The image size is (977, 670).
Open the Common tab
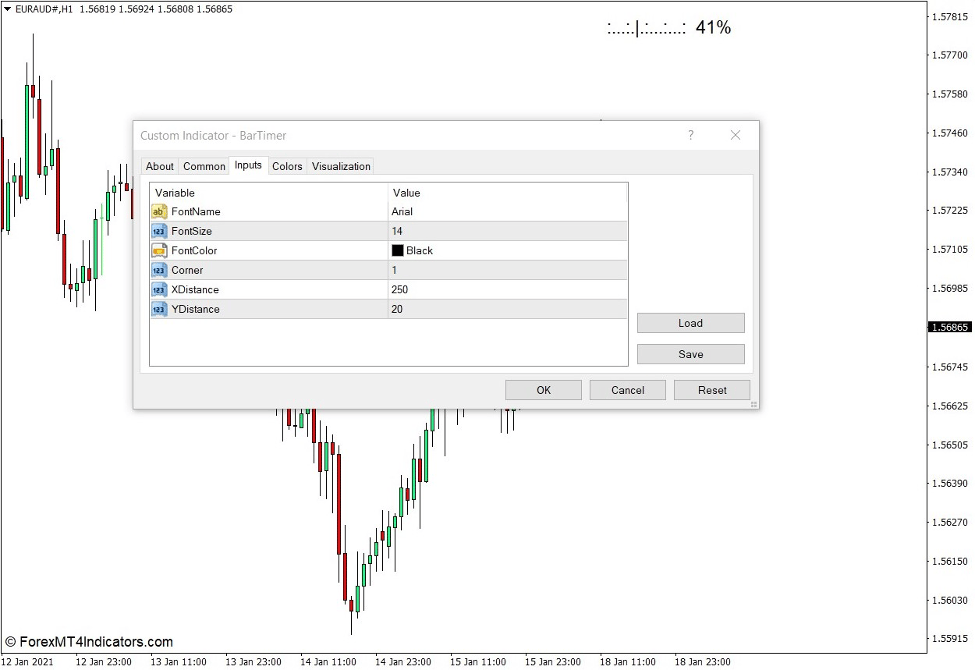tap(204, 166)
